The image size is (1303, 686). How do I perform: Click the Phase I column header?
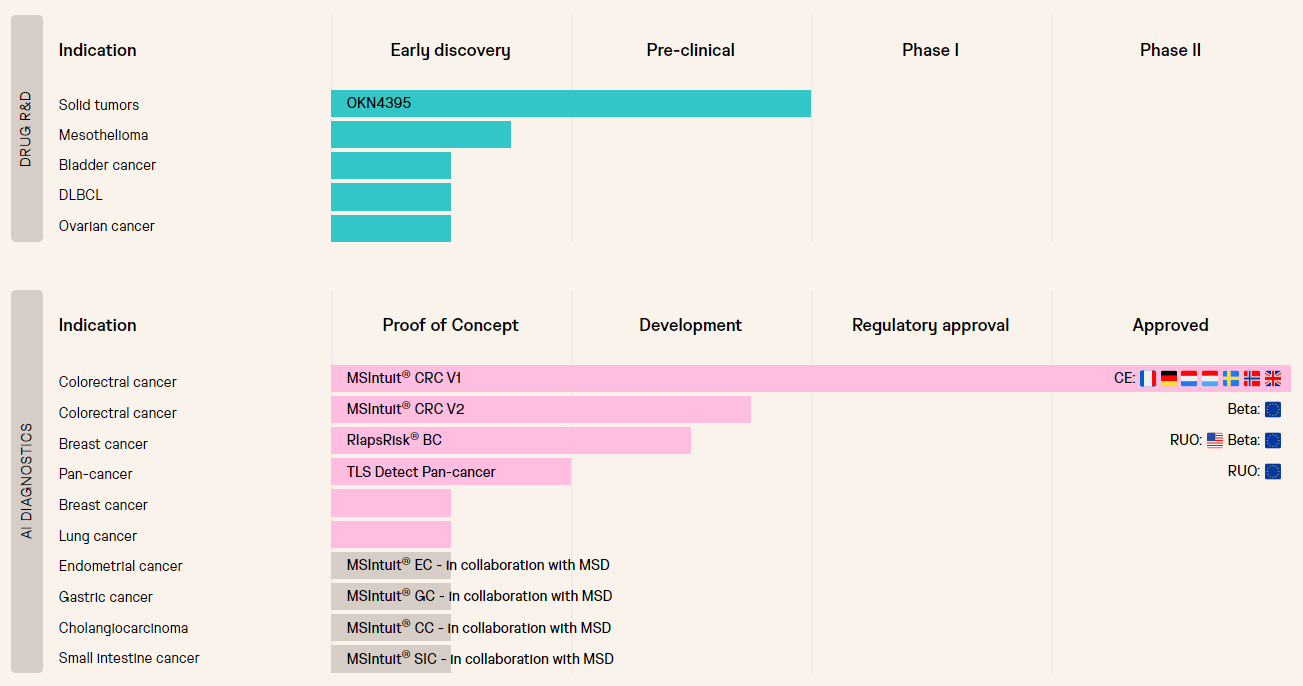tap(931, 50)
